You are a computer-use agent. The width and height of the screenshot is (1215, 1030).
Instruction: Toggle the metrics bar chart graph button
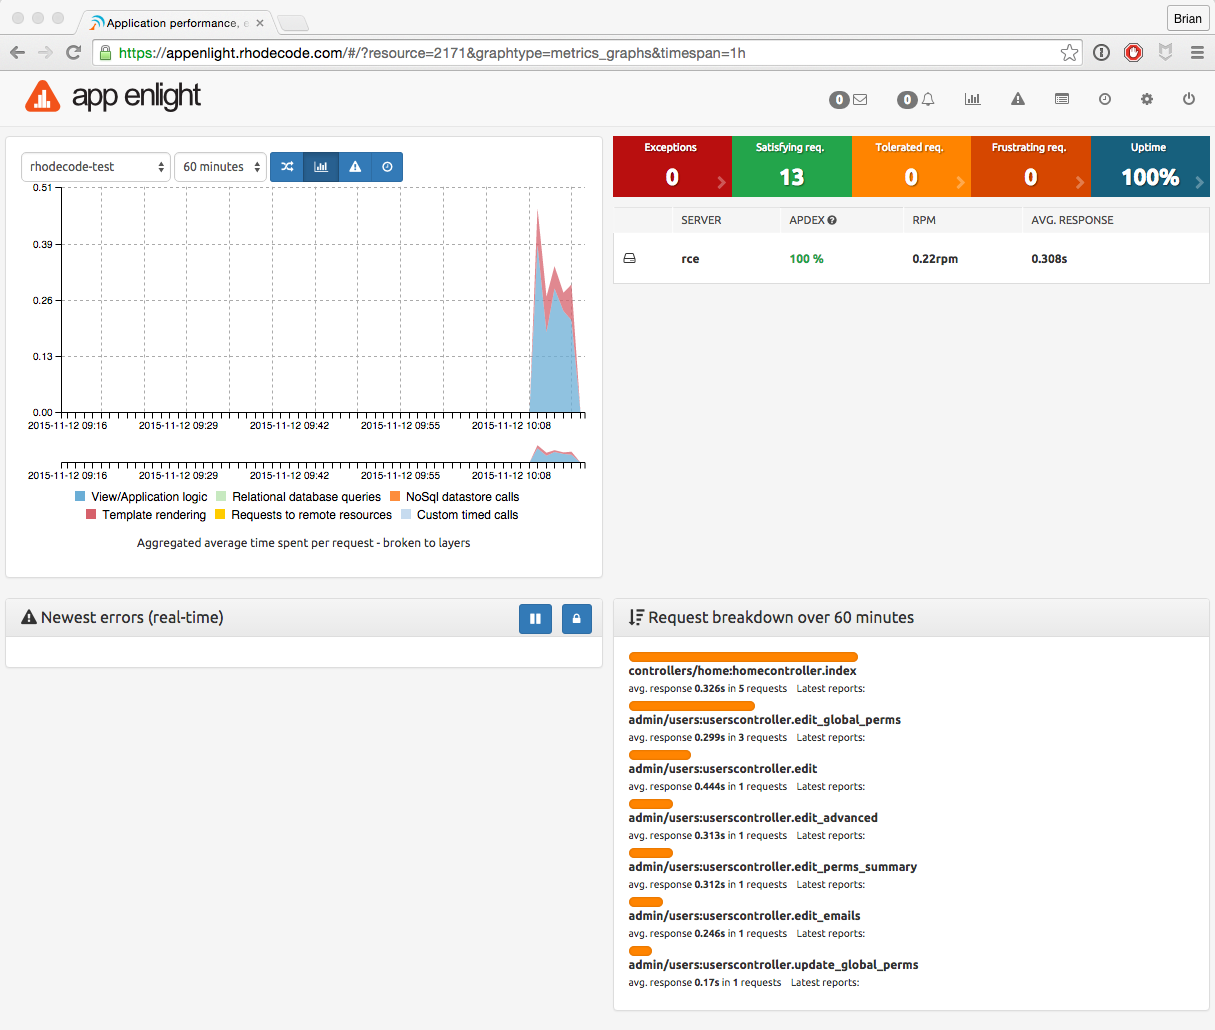pos(321,167)
